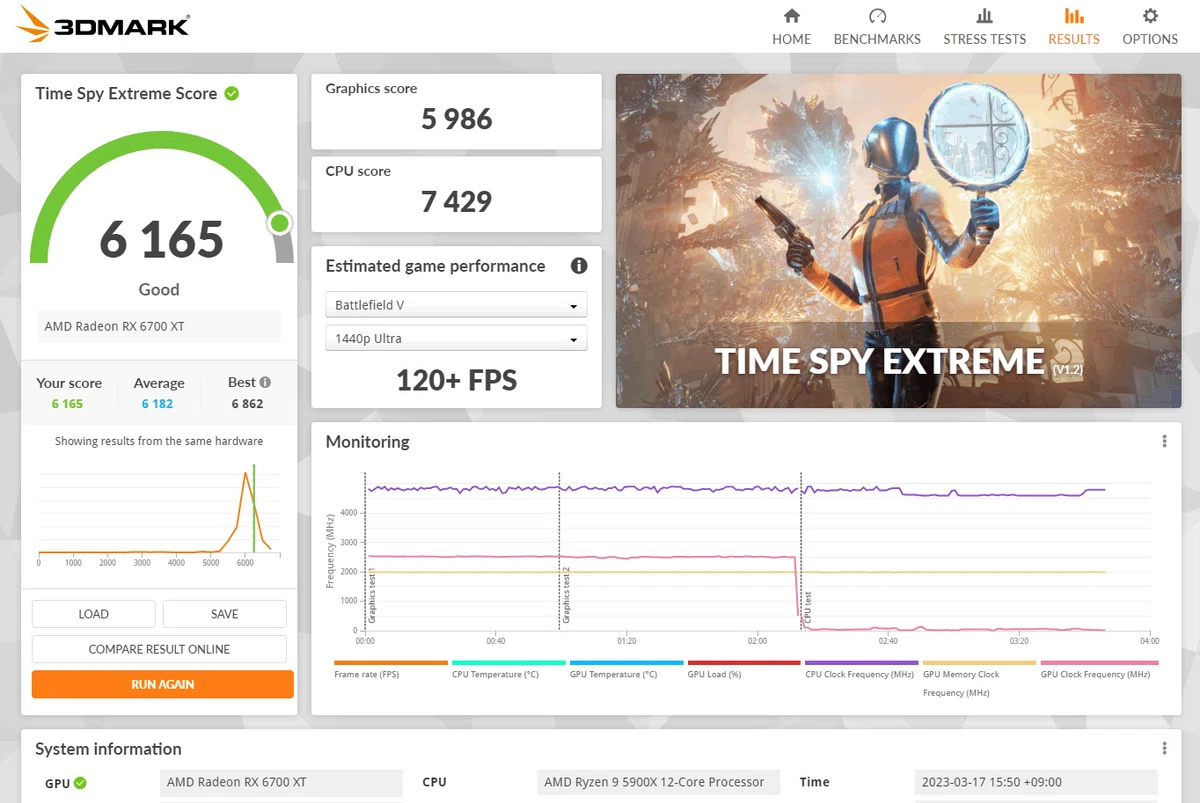Click the Time Spy Extreme artwork thumbnail
Image resolution: width=1200 pixels, height=803 pixels.
pos(898,241)
